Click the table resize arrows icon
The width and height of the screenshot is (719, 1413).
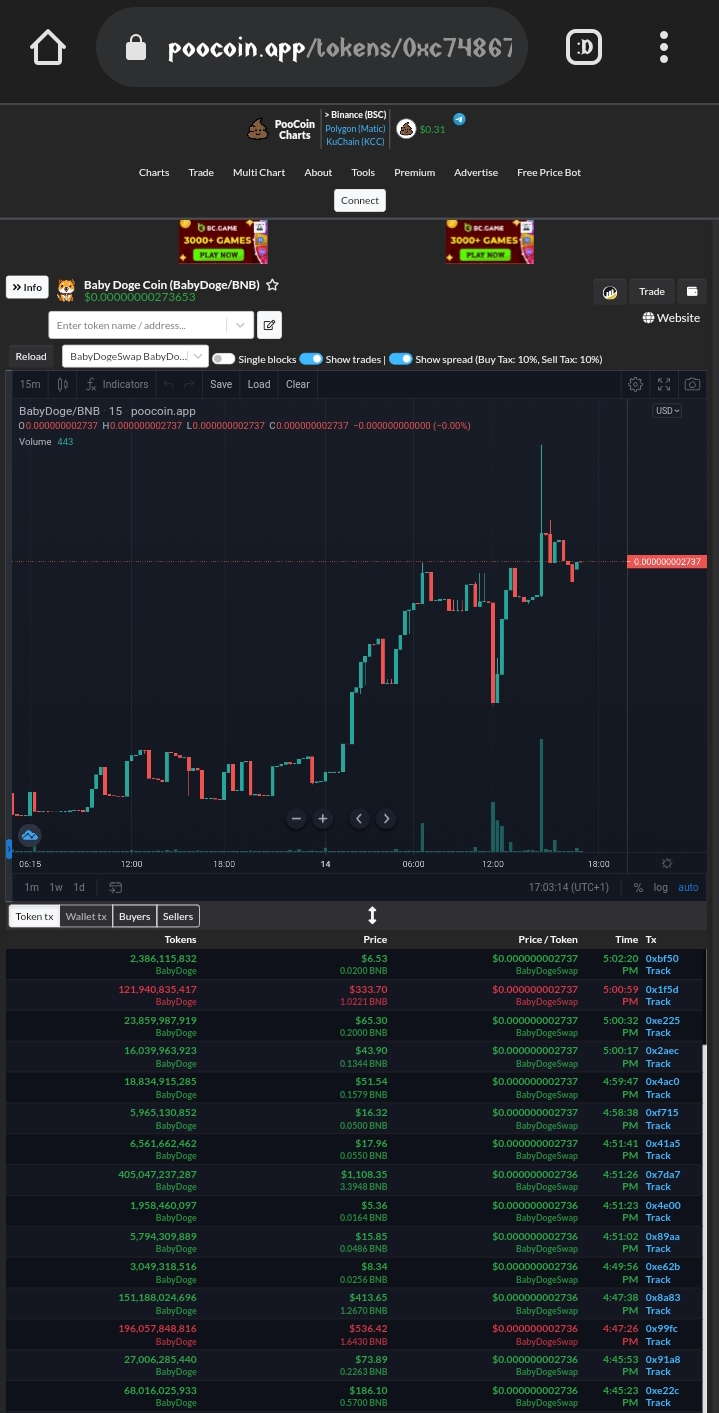[372, 915]
